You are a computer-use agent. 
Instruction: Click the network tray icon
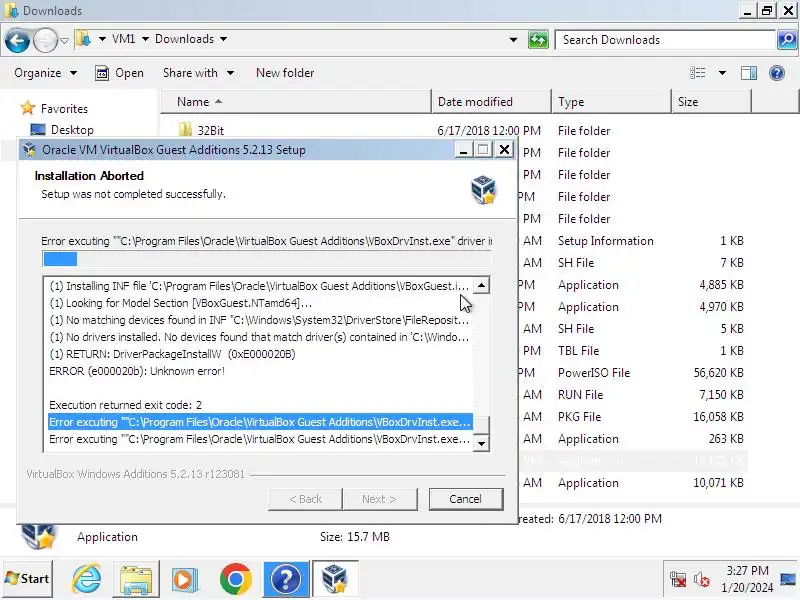coord(678,580)
